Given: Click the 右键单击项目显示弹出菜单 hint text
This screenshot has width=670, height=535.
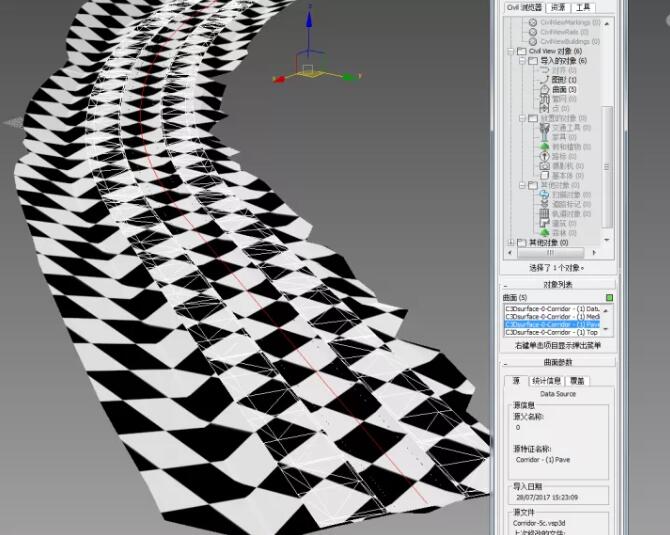Looking at the screenshot, I should (x=558, y=345).
